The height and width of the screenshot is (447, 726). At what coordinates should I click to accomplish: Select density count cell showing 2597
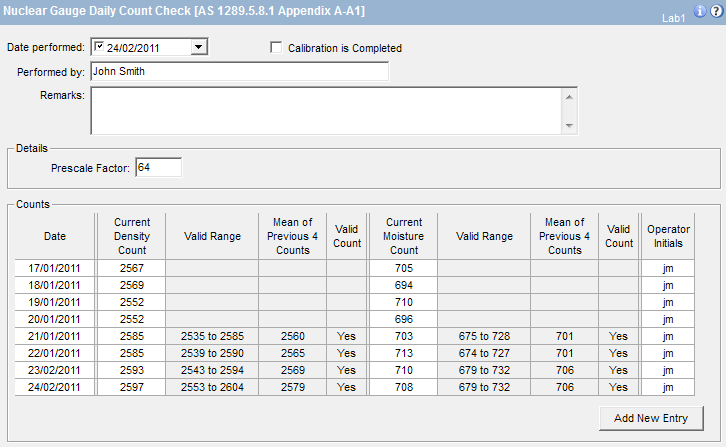(131, 387)
